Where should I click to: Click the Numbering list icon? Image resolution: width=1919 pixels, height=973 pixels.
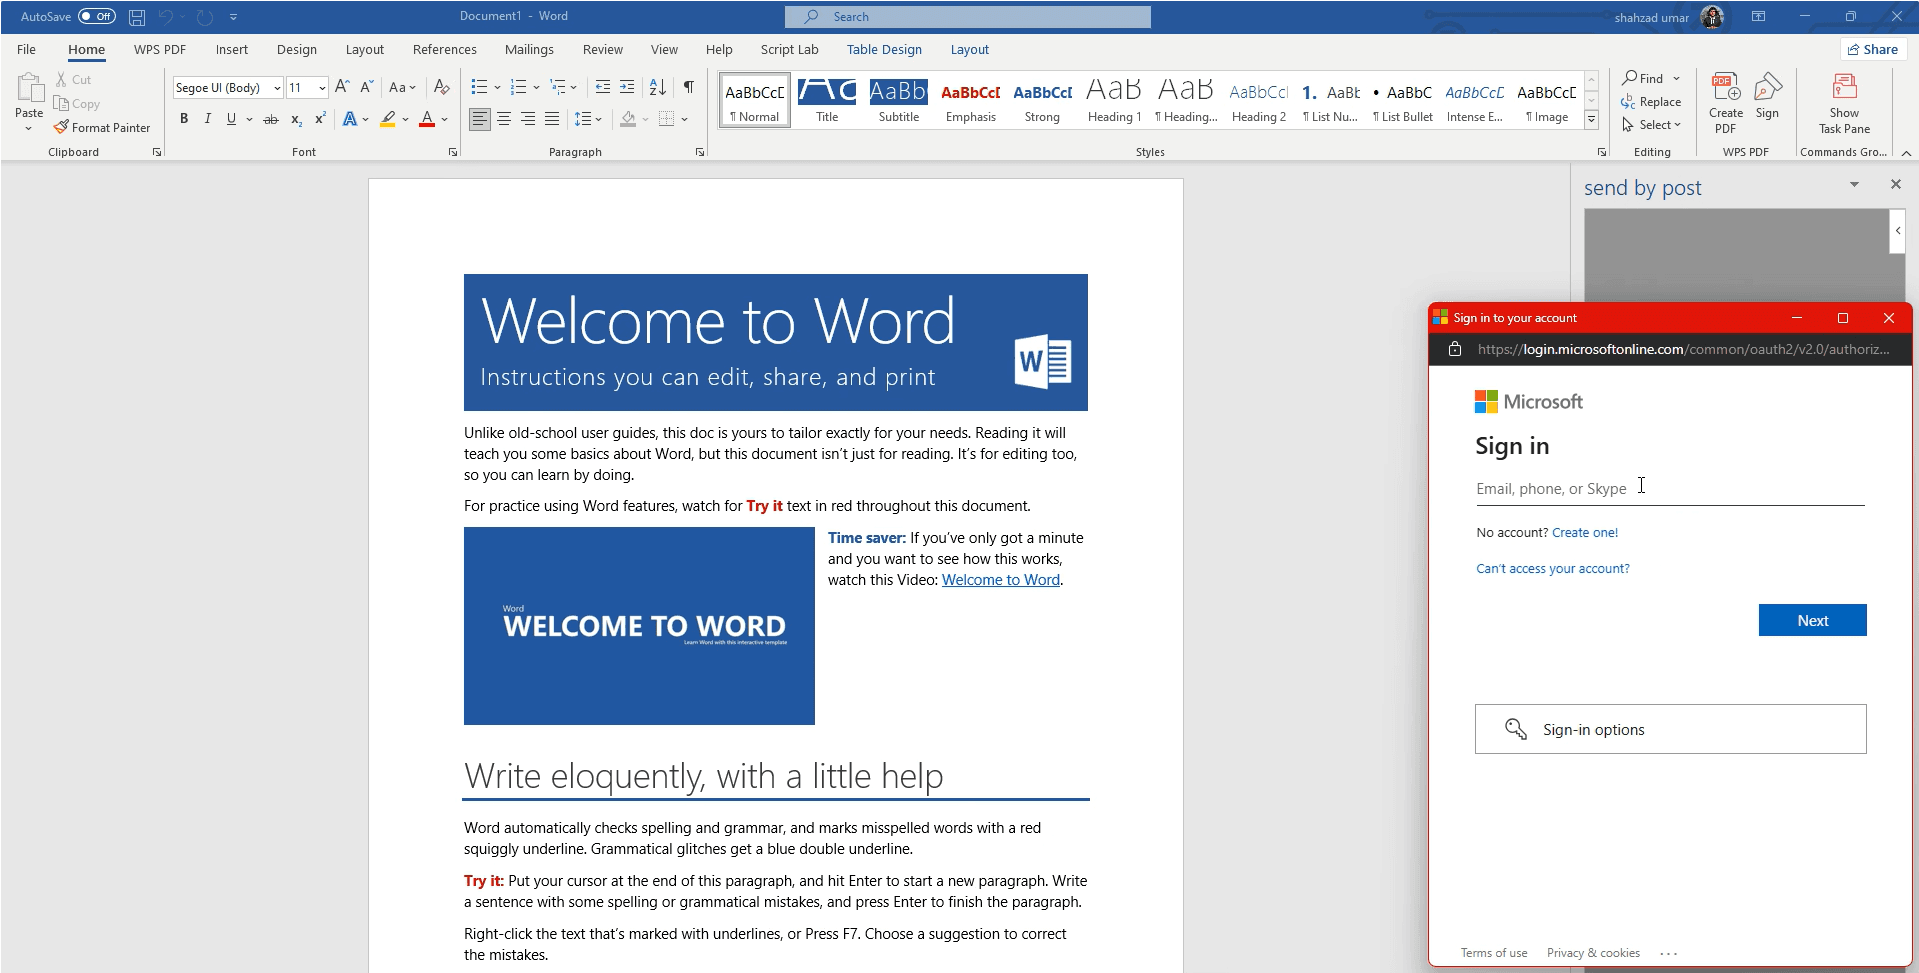tap(518, 88)
